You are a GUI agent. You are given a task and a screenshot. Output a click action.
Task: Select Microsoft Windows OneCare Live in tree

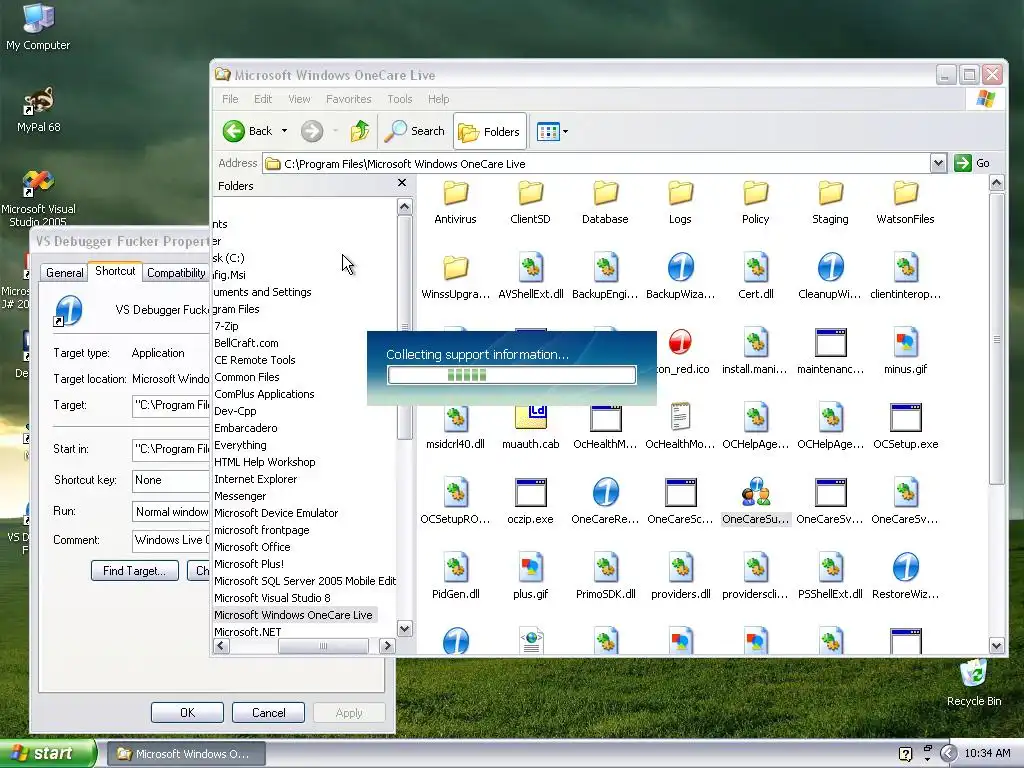(293, 615)
